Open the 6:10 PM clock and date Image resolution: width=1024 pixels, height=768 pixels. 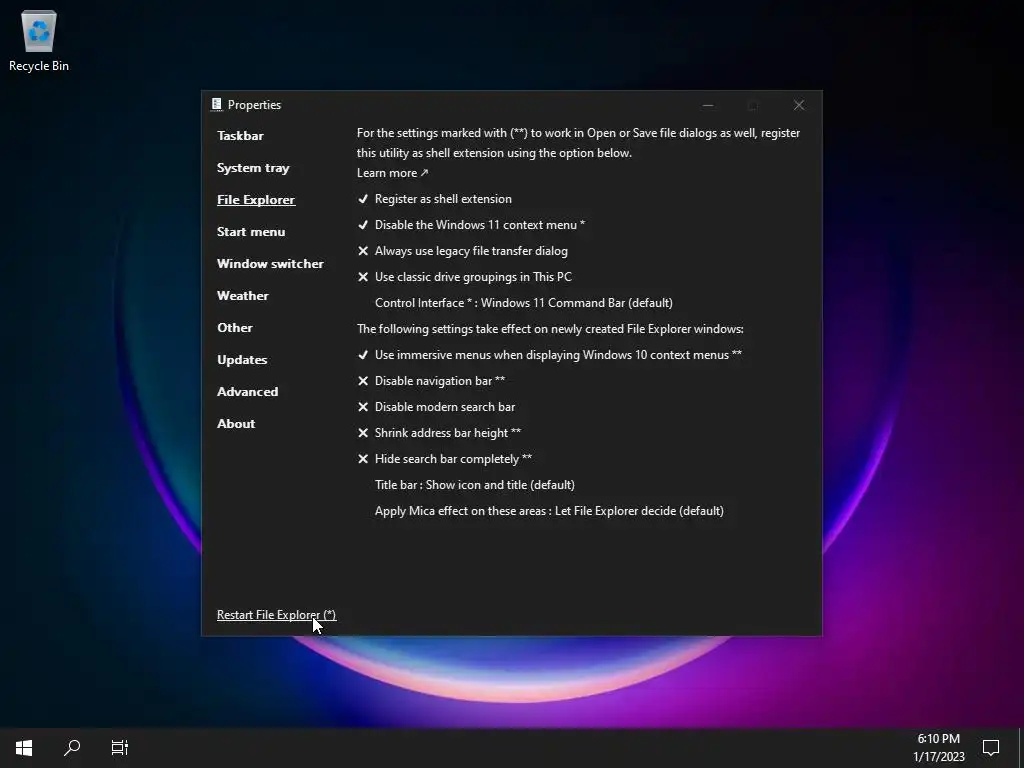pos(938,747)
